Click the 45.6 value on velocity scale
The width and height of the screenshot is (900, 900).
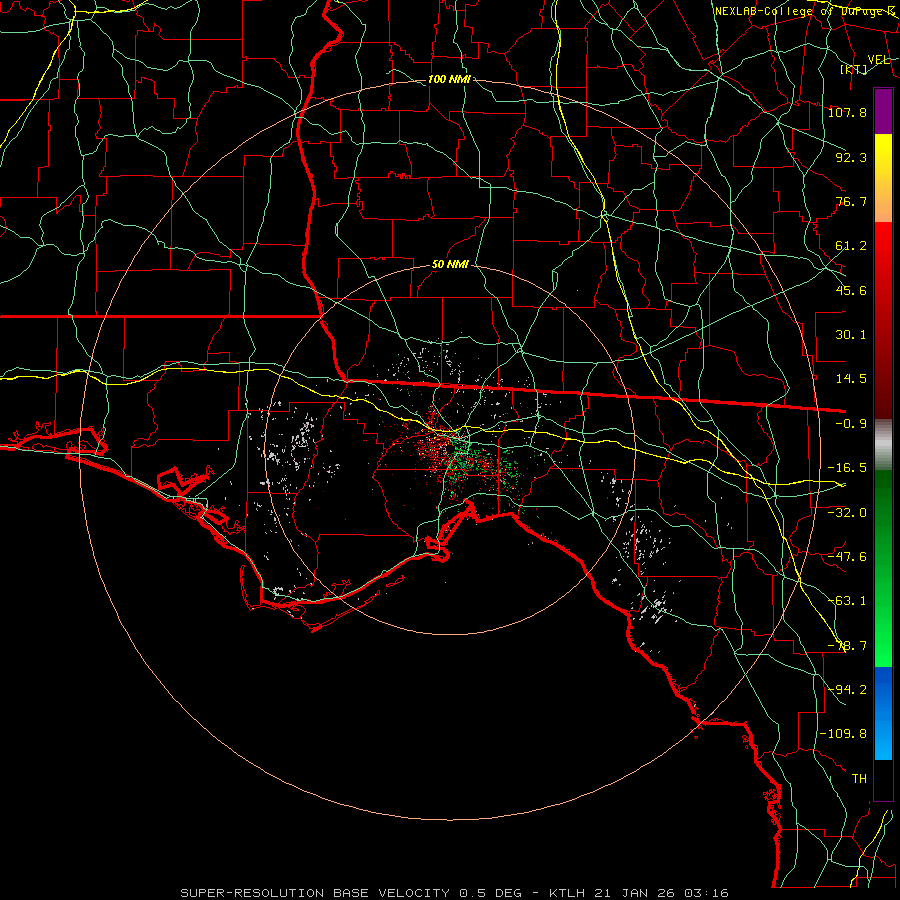[851, 290]
